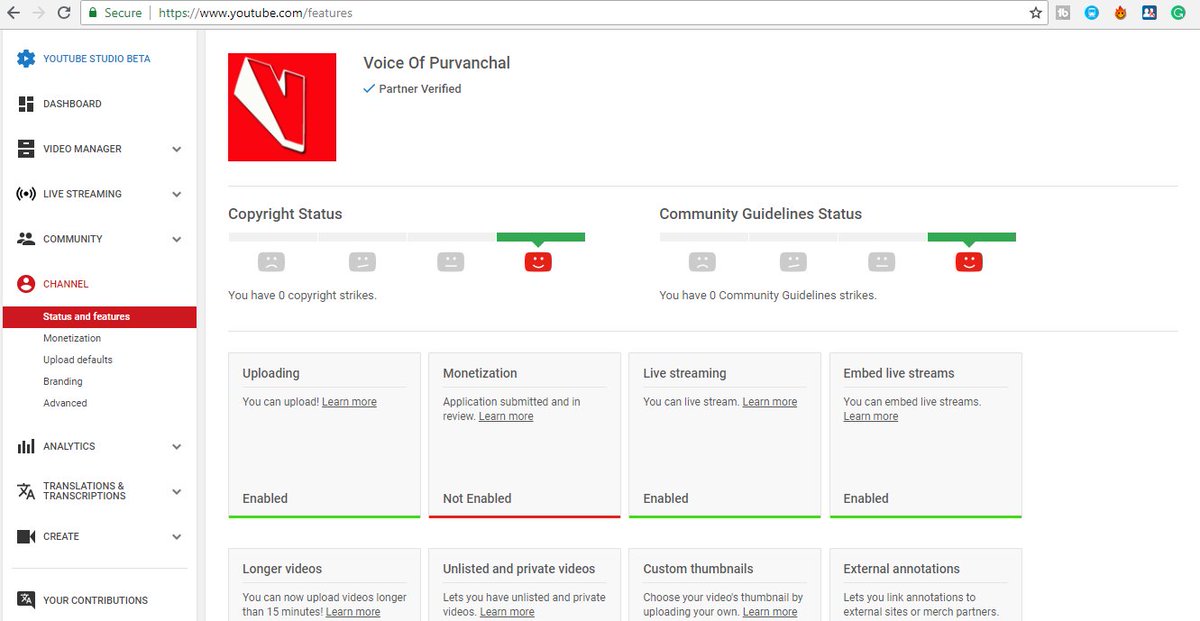This screenshot has width=1200, height=621.
Task: Click the Not Enabled status in Monetization card
Action: 477,499
